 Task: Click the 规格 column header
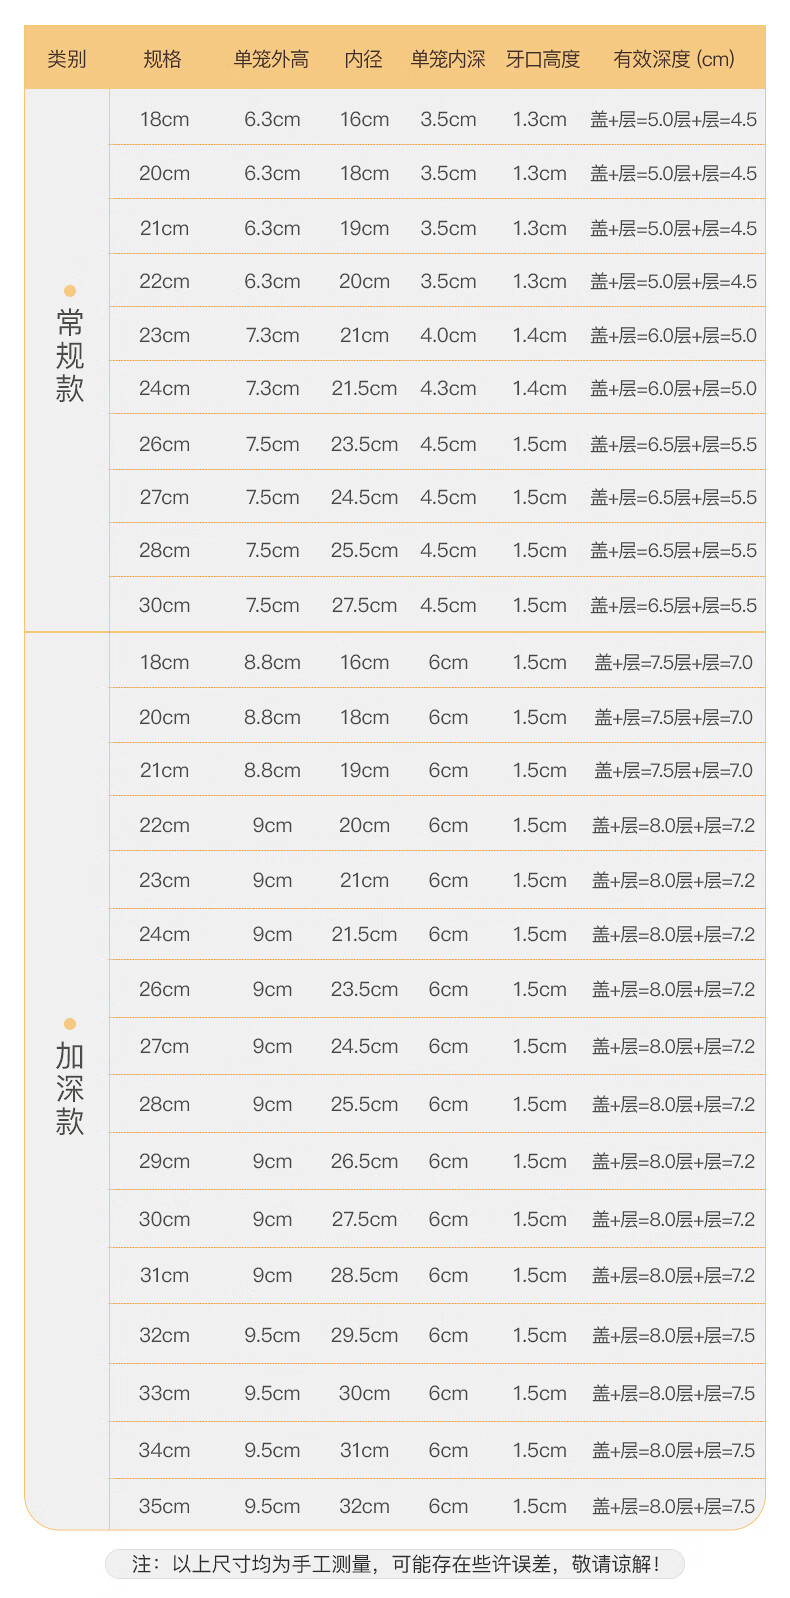tap(163, 59)
